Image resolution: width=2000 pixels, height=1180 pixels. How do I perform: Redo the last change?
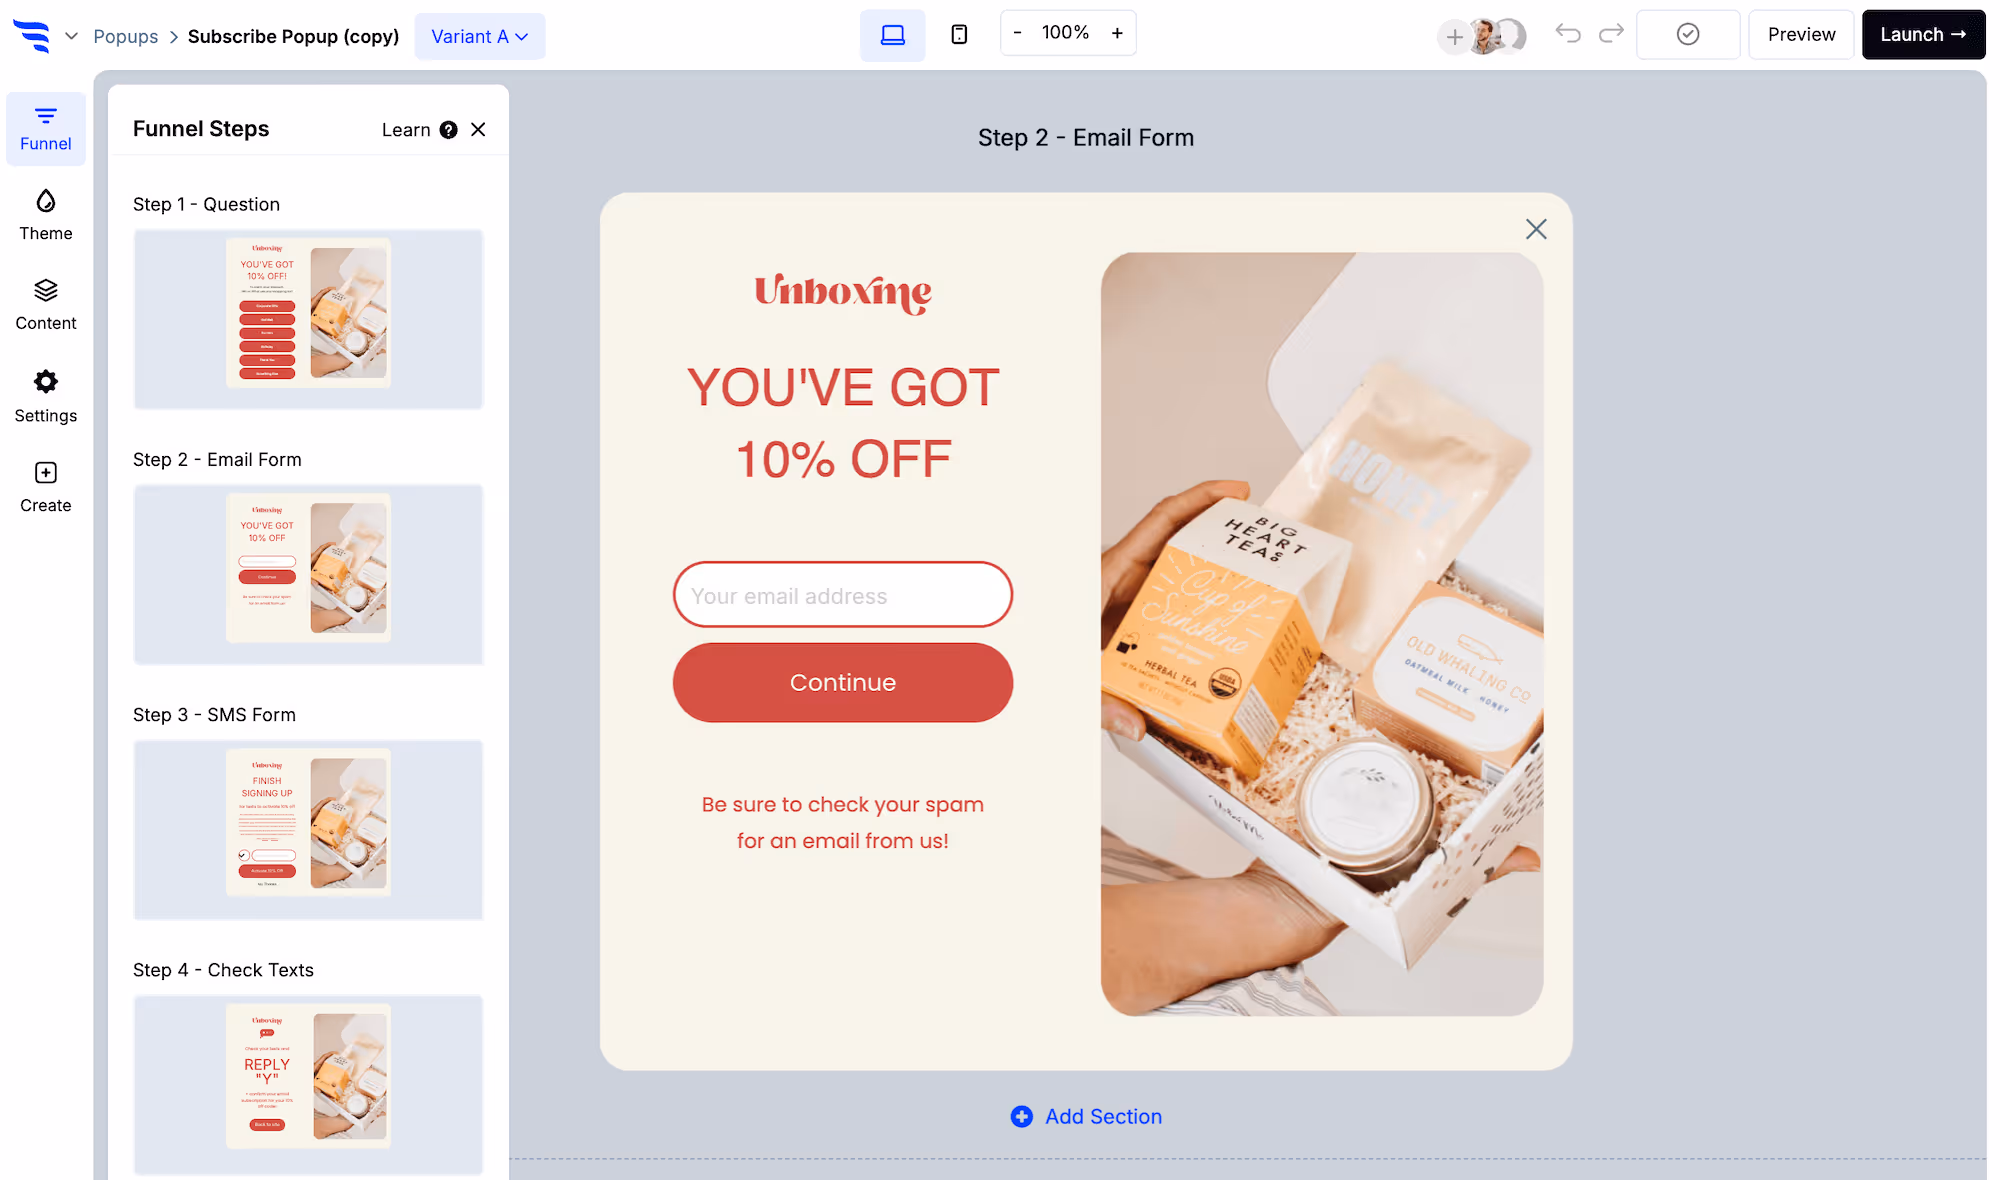point(1611,34)
